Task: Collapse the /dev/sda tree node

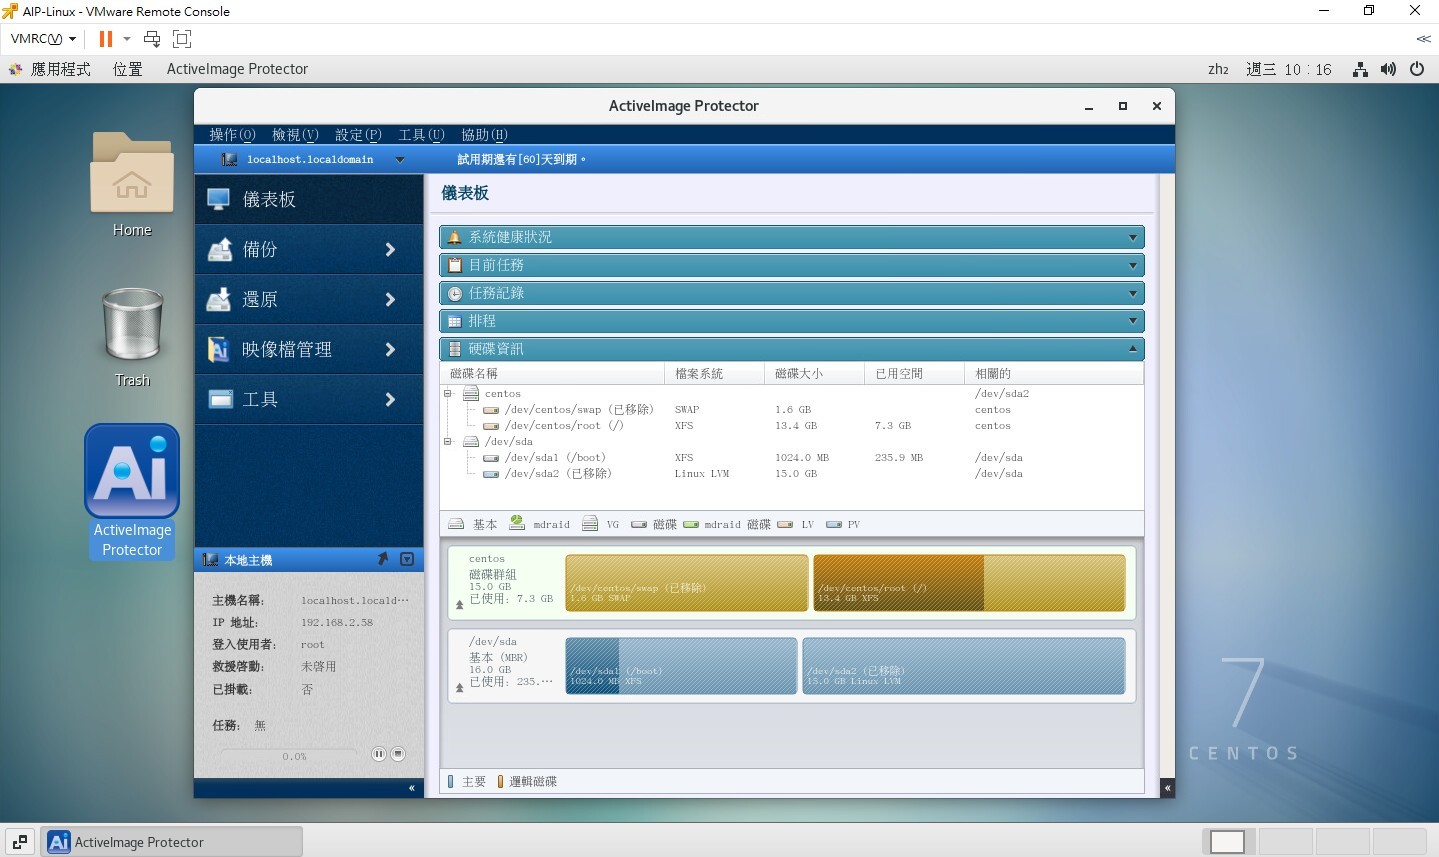Action: coord(448,441)
